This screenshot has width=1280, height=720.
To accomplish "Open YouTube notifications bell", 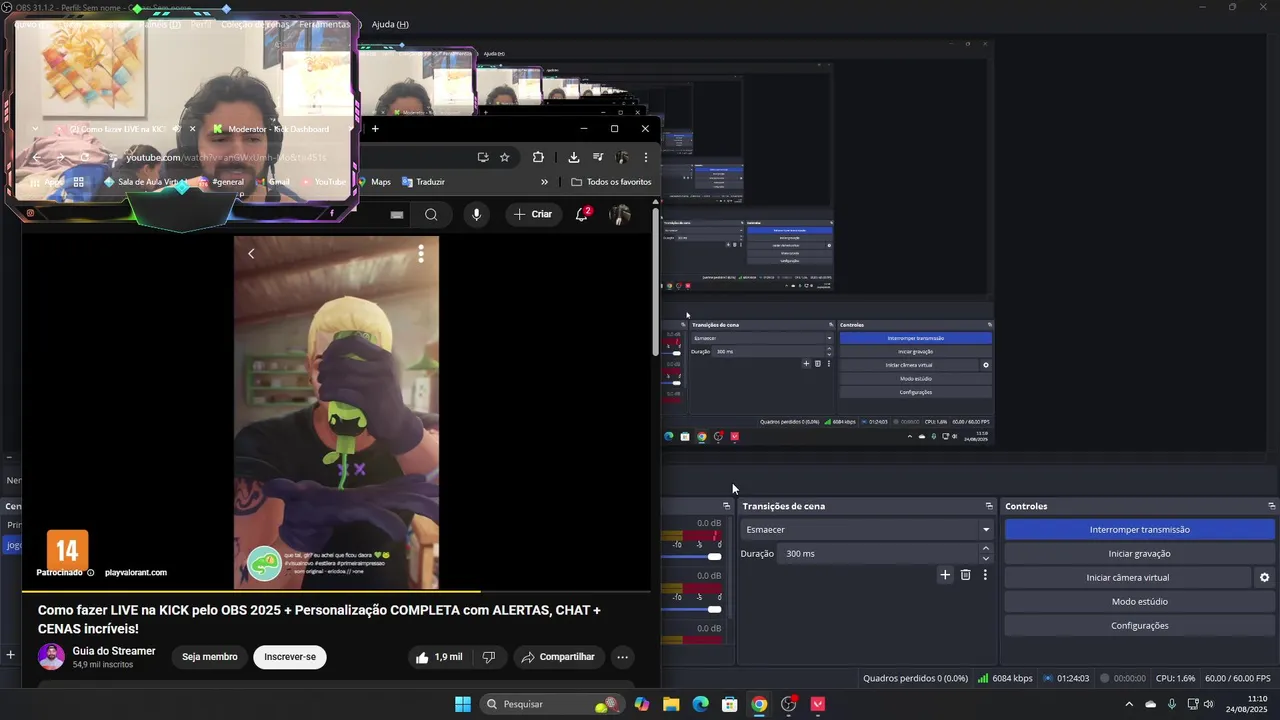I will click(582, 214).
